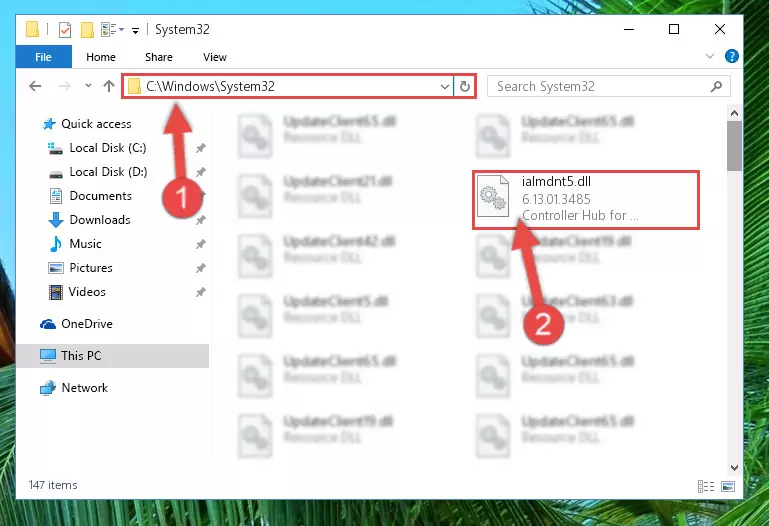Click the pin icon beside Pictures
Image resolution: width=769 pixels, height=526 pixels.
(x=201, y=268)
